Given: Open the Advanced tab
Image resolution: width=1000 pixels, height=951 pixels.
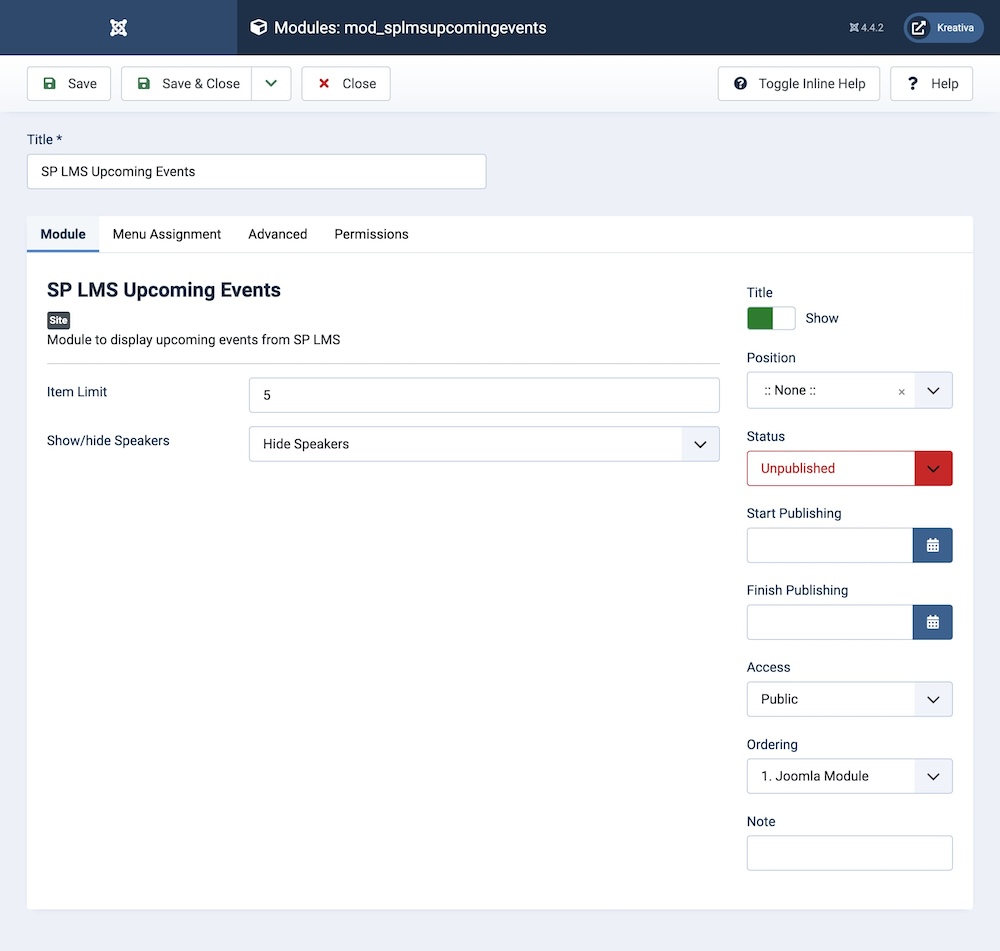Looking at the screenshot, I should [277, 234].
